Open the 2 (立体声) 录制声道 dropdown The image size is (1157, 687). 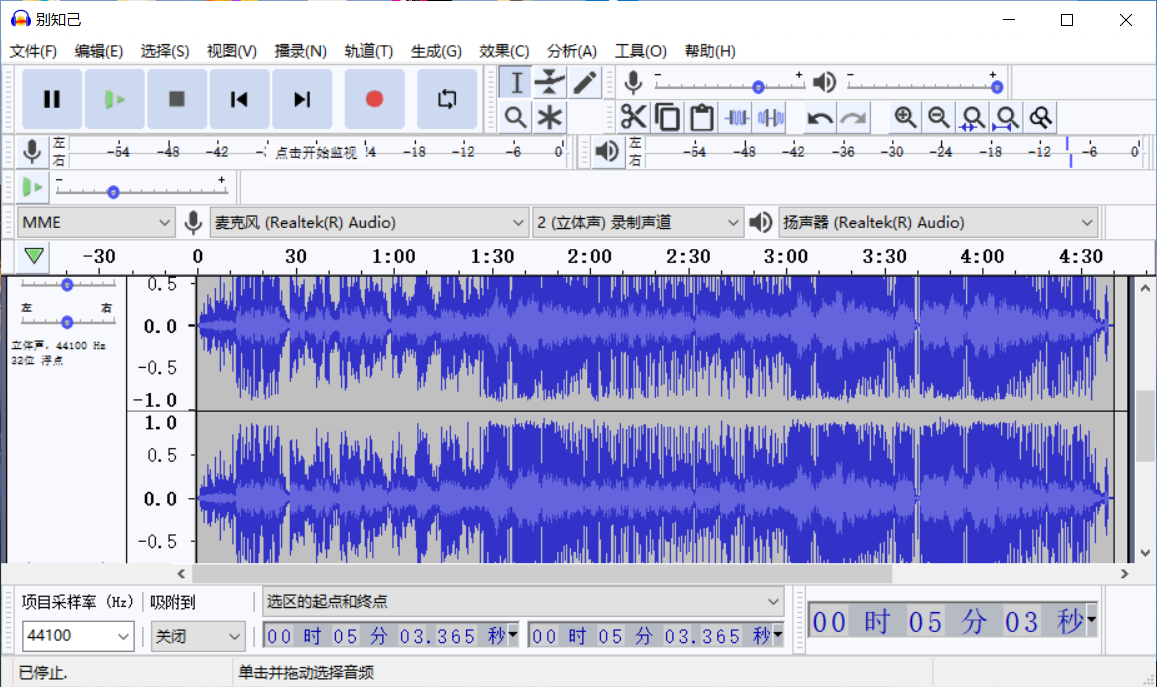(638, 222)
